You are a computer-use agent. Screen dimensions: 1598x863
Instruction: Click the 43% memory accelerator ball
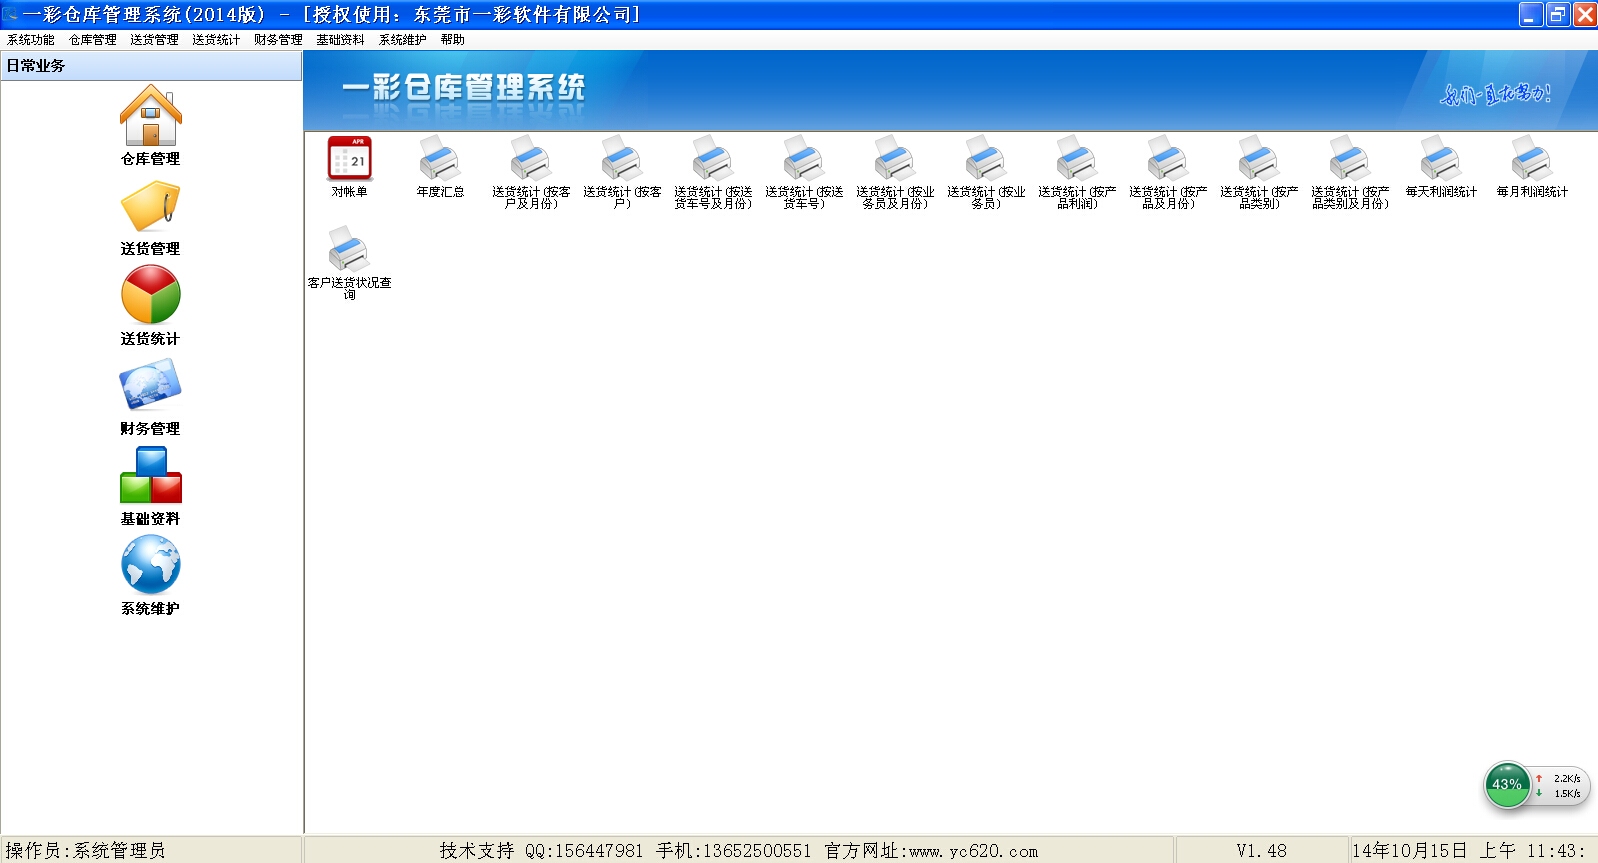click(x=1507, y=785)
